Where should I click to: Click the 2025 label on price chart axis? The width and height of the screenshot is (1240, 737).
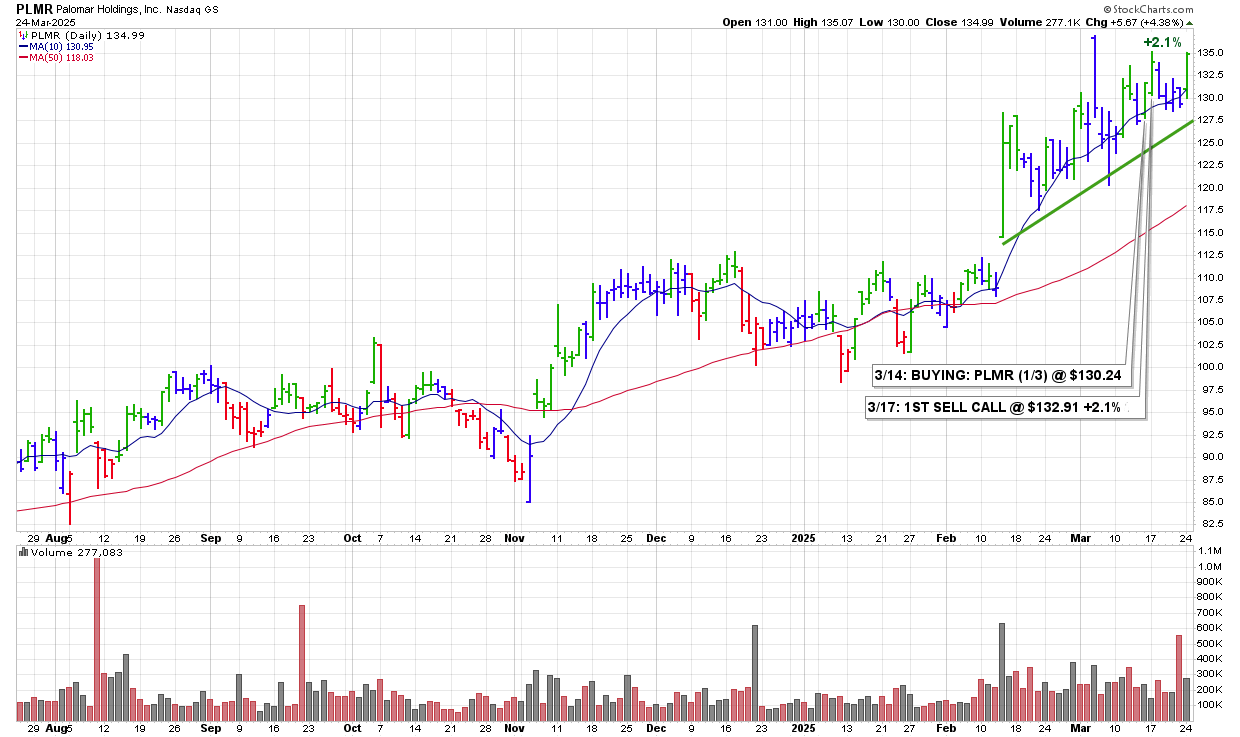[x=806, y=538]
